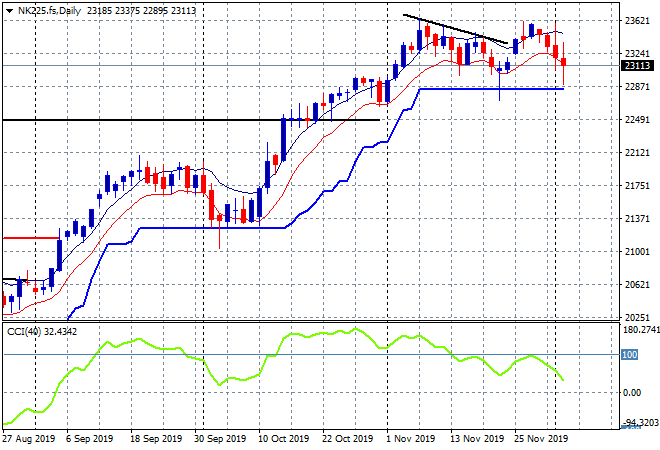Click the 22 Oct 2019 date label
This screenshot has width=660, height=450.
click(348, 439)
